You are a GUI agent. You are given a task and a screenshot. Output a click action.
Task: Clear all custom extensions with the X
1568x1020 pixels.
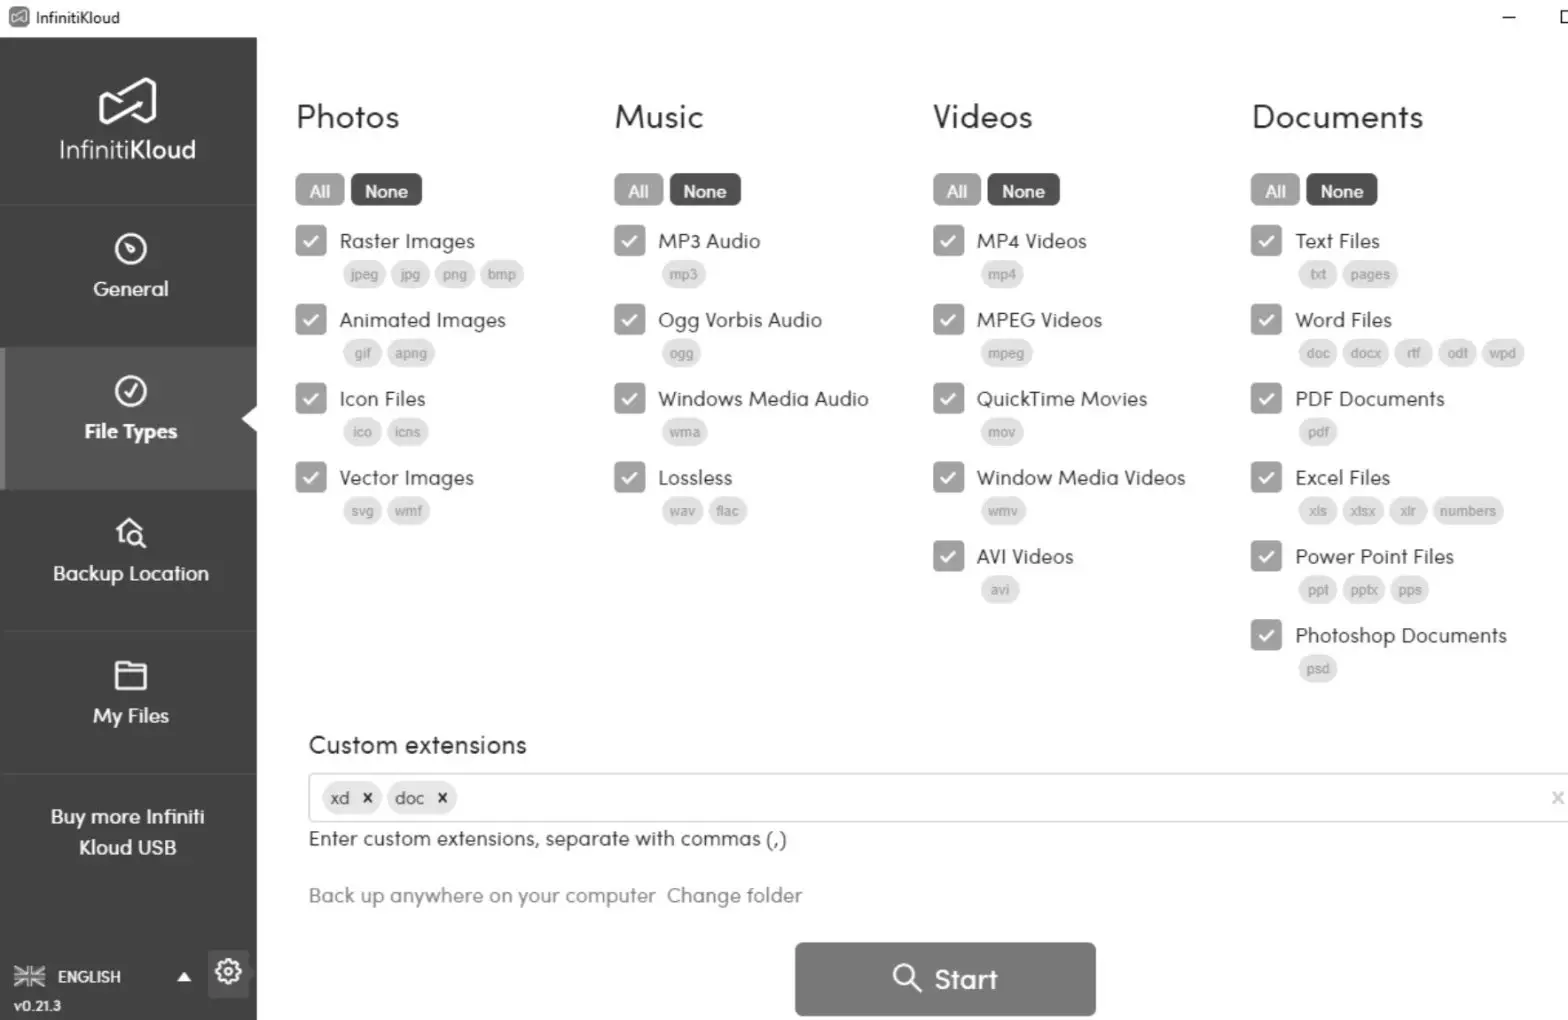click(1556, 798)
